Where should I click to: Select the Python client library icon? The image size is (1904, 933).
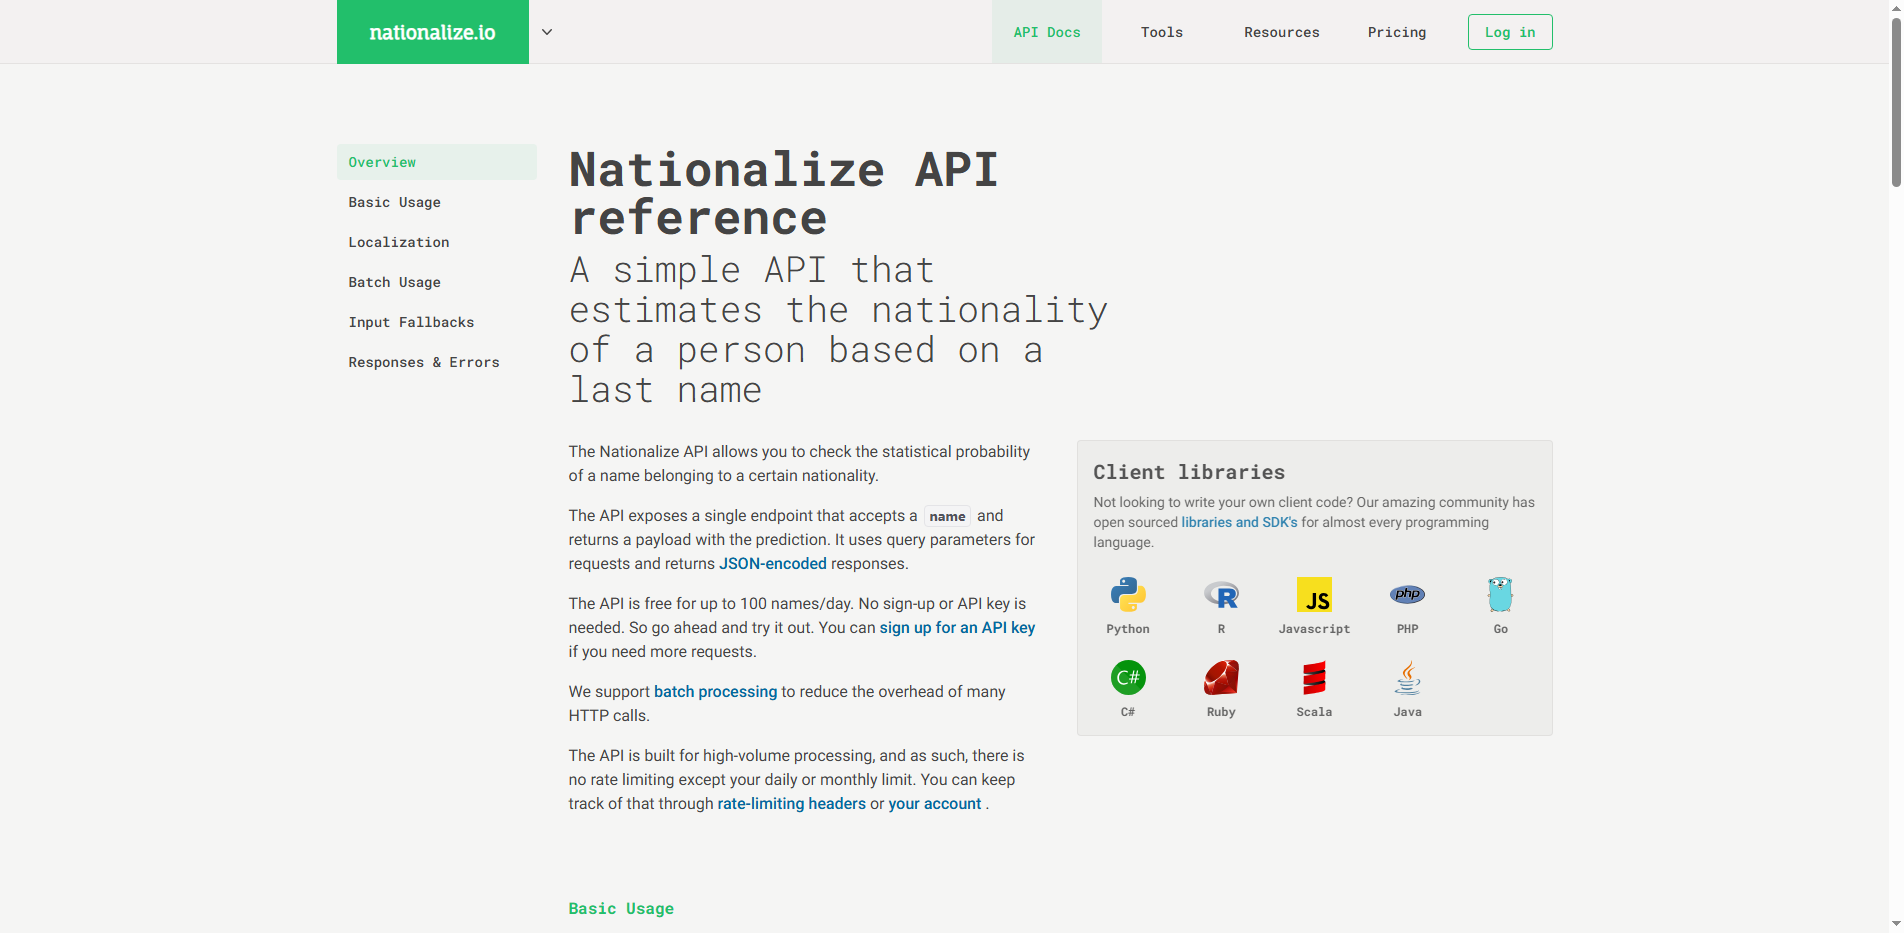(x=1127, y=595)
